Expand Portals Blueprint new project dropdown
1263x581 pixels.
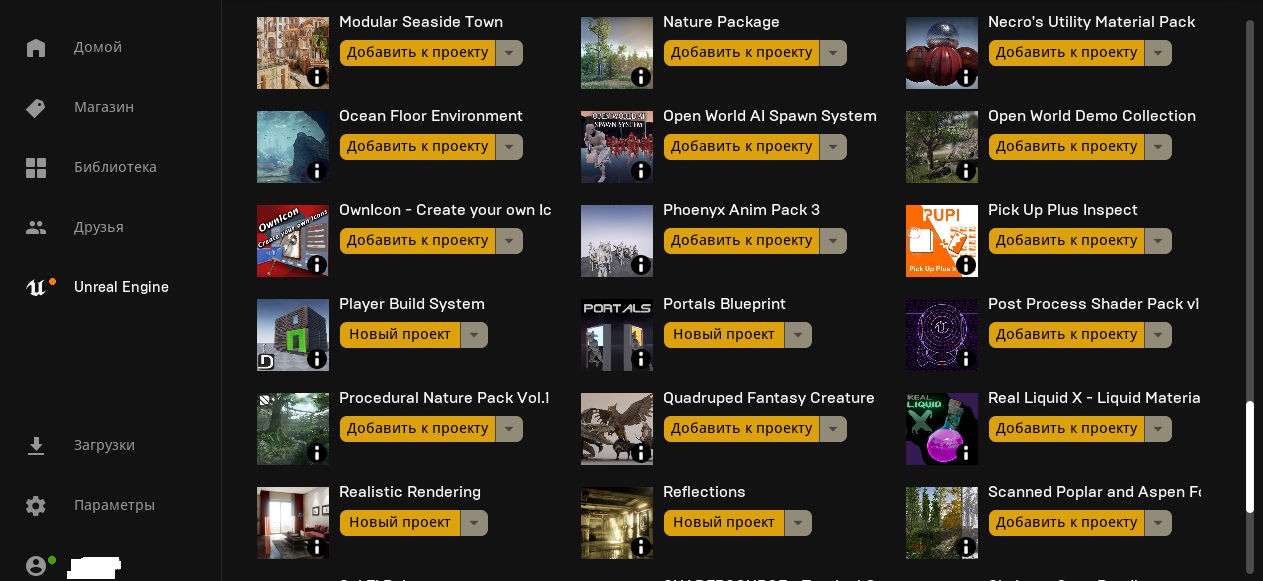click(798, 334)
